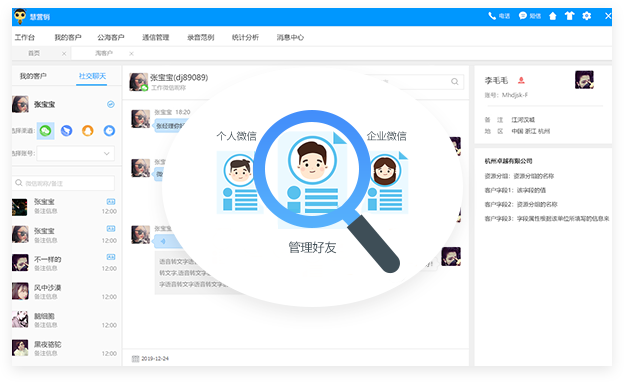The image size is (624, 382).
Task: Click the red user icon beside 李毛毛
Action: (521, 81)
